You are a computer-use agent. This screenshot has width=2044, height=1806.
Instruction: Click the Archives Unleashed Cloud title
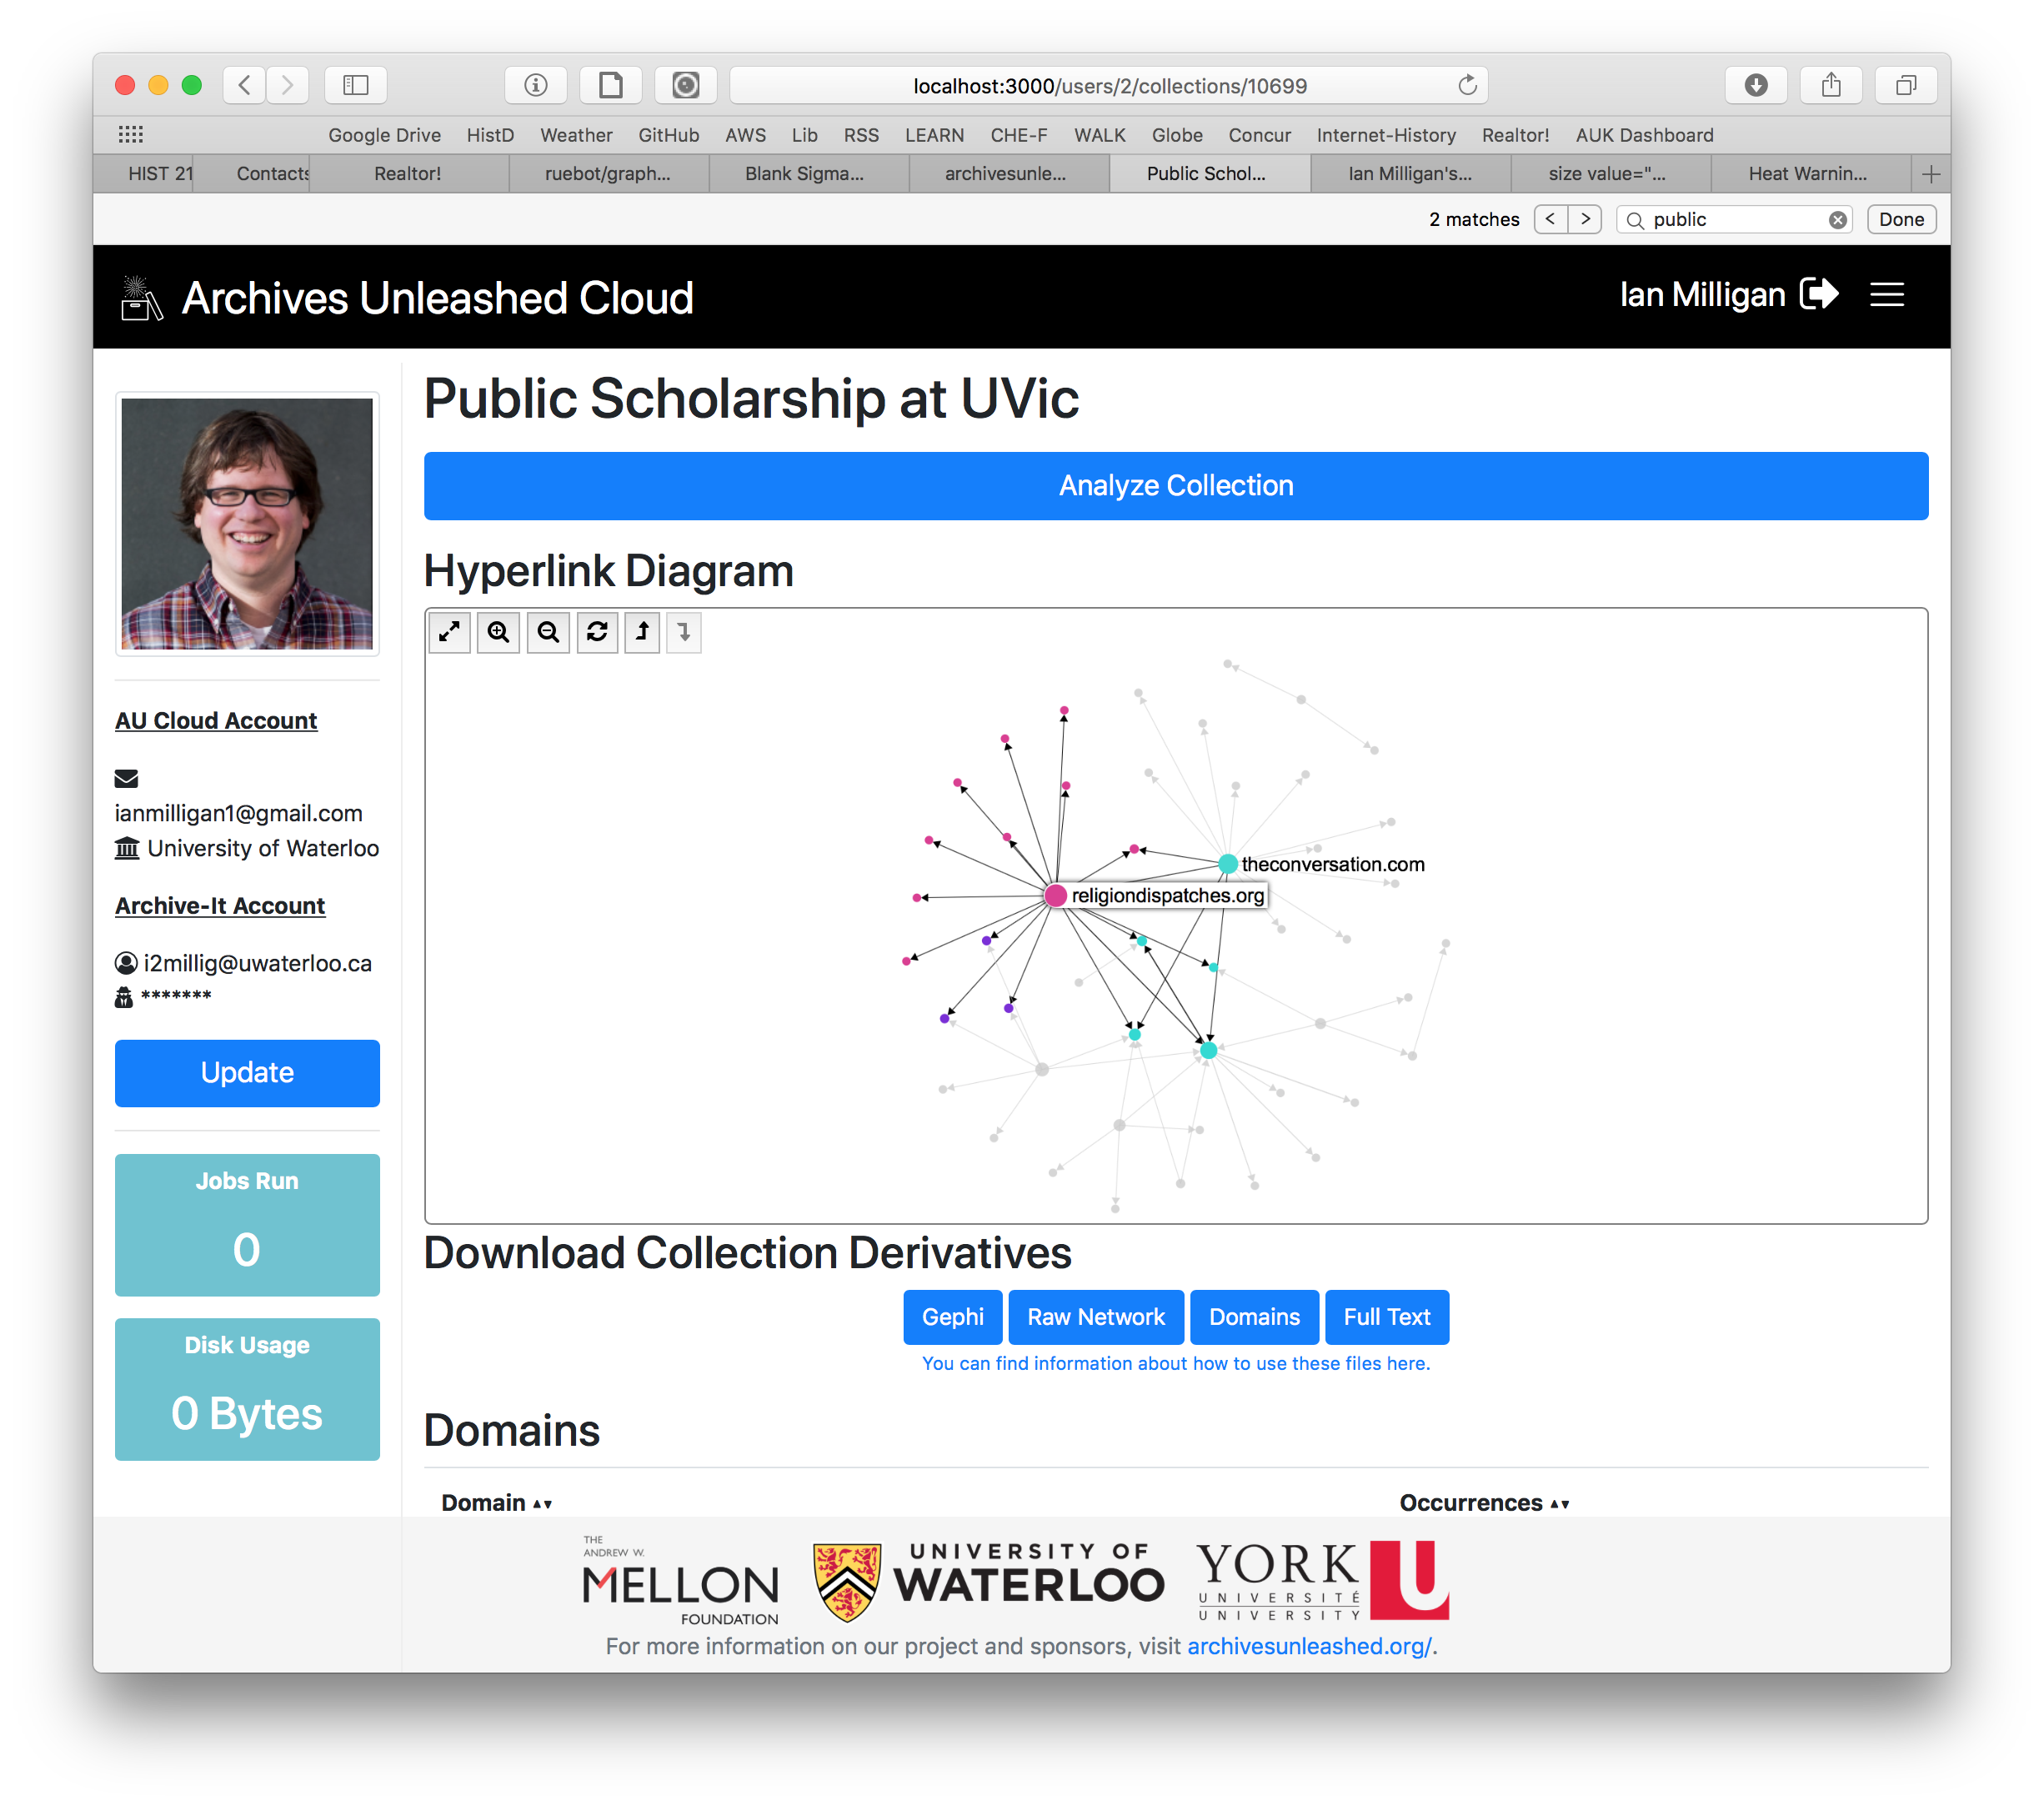pyautogui.click(x=437, y=298)
